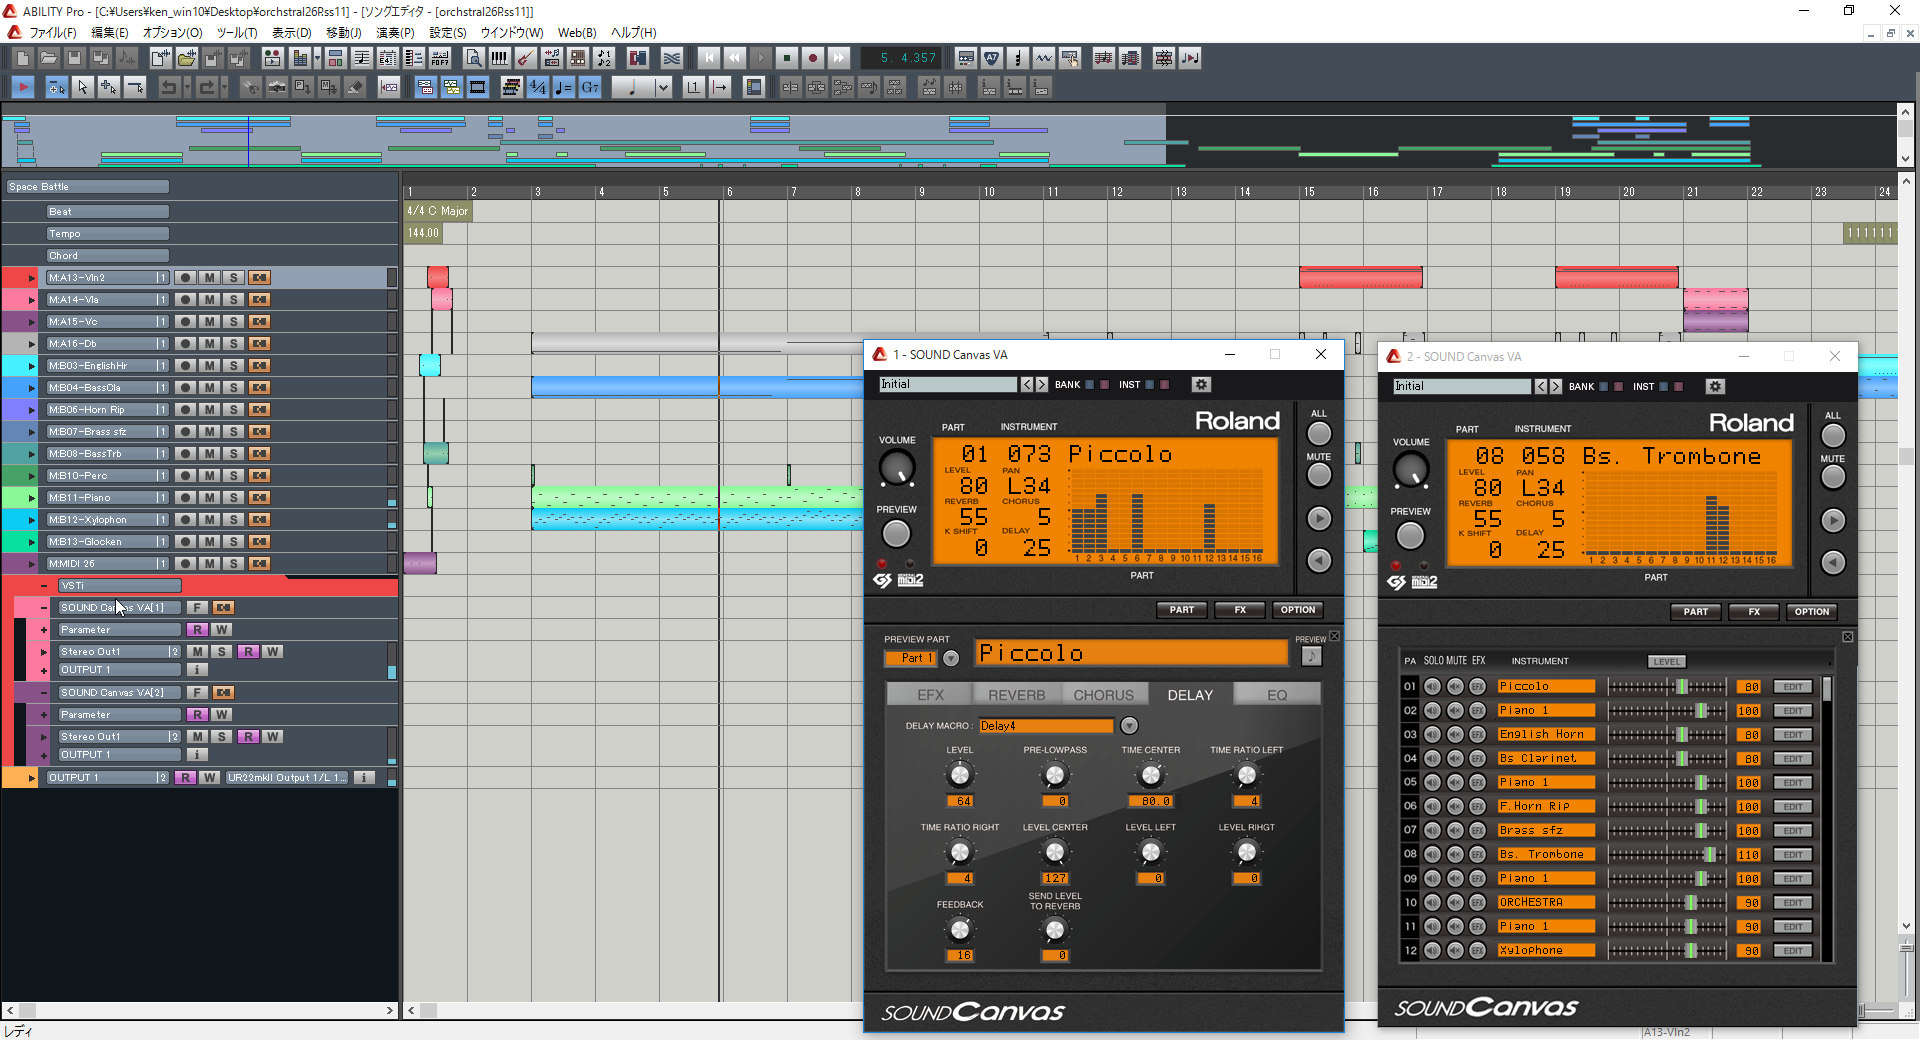Expand the bottom OUTPUT 1 track arrow
Screen dimensions: 1920x1040
[31, 778]
